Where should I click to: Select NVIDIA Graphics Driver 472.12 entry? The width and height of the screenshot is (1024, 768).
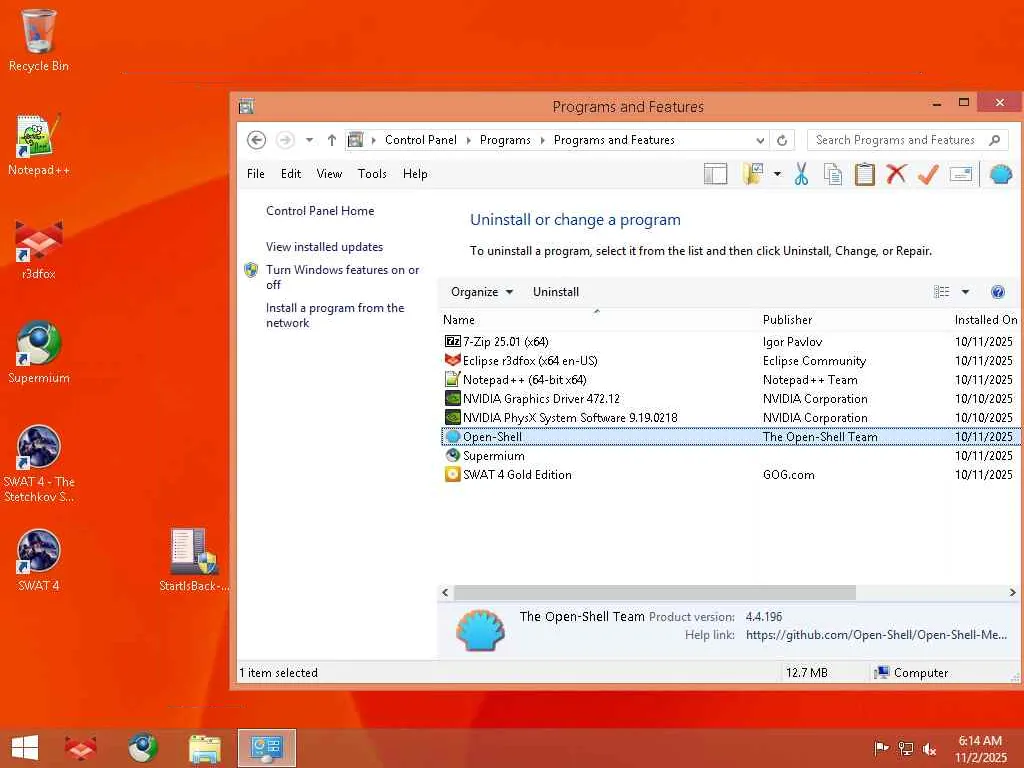[x=731, y=398]
